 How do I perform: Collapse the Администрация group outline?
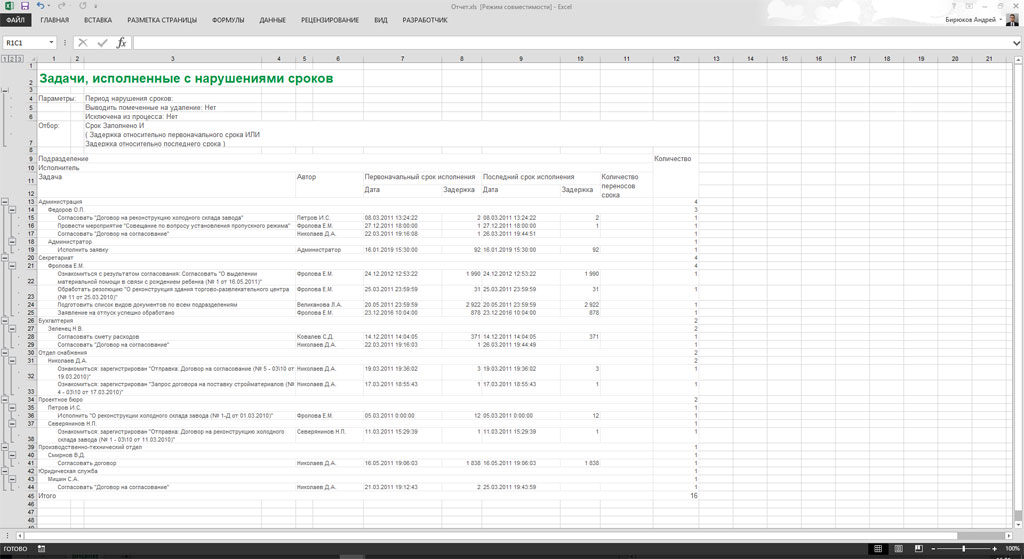[5, 202]
